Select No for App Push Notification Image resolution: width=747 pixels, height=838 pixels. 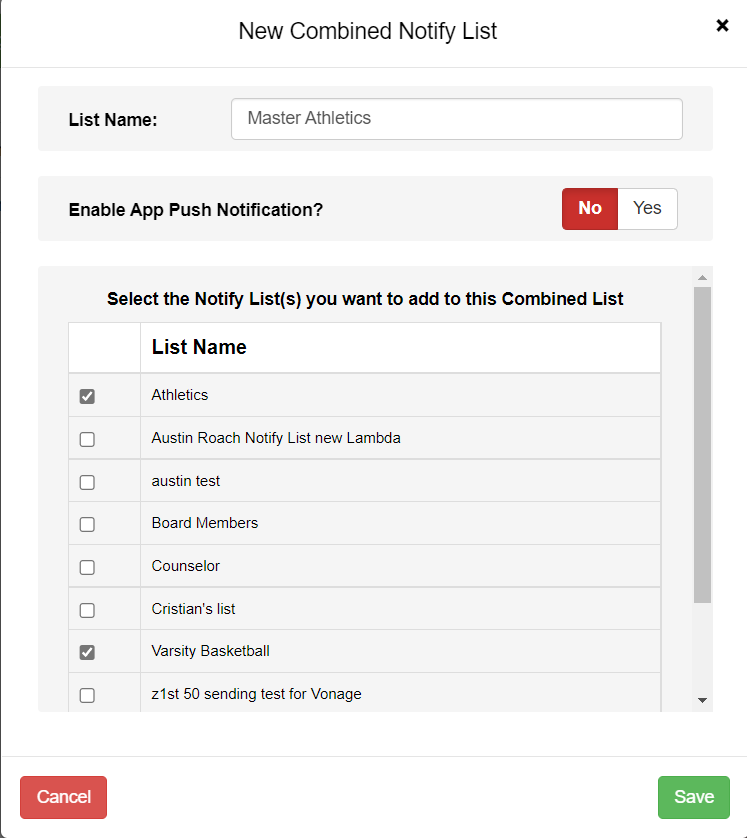click(x=590, y=208)
